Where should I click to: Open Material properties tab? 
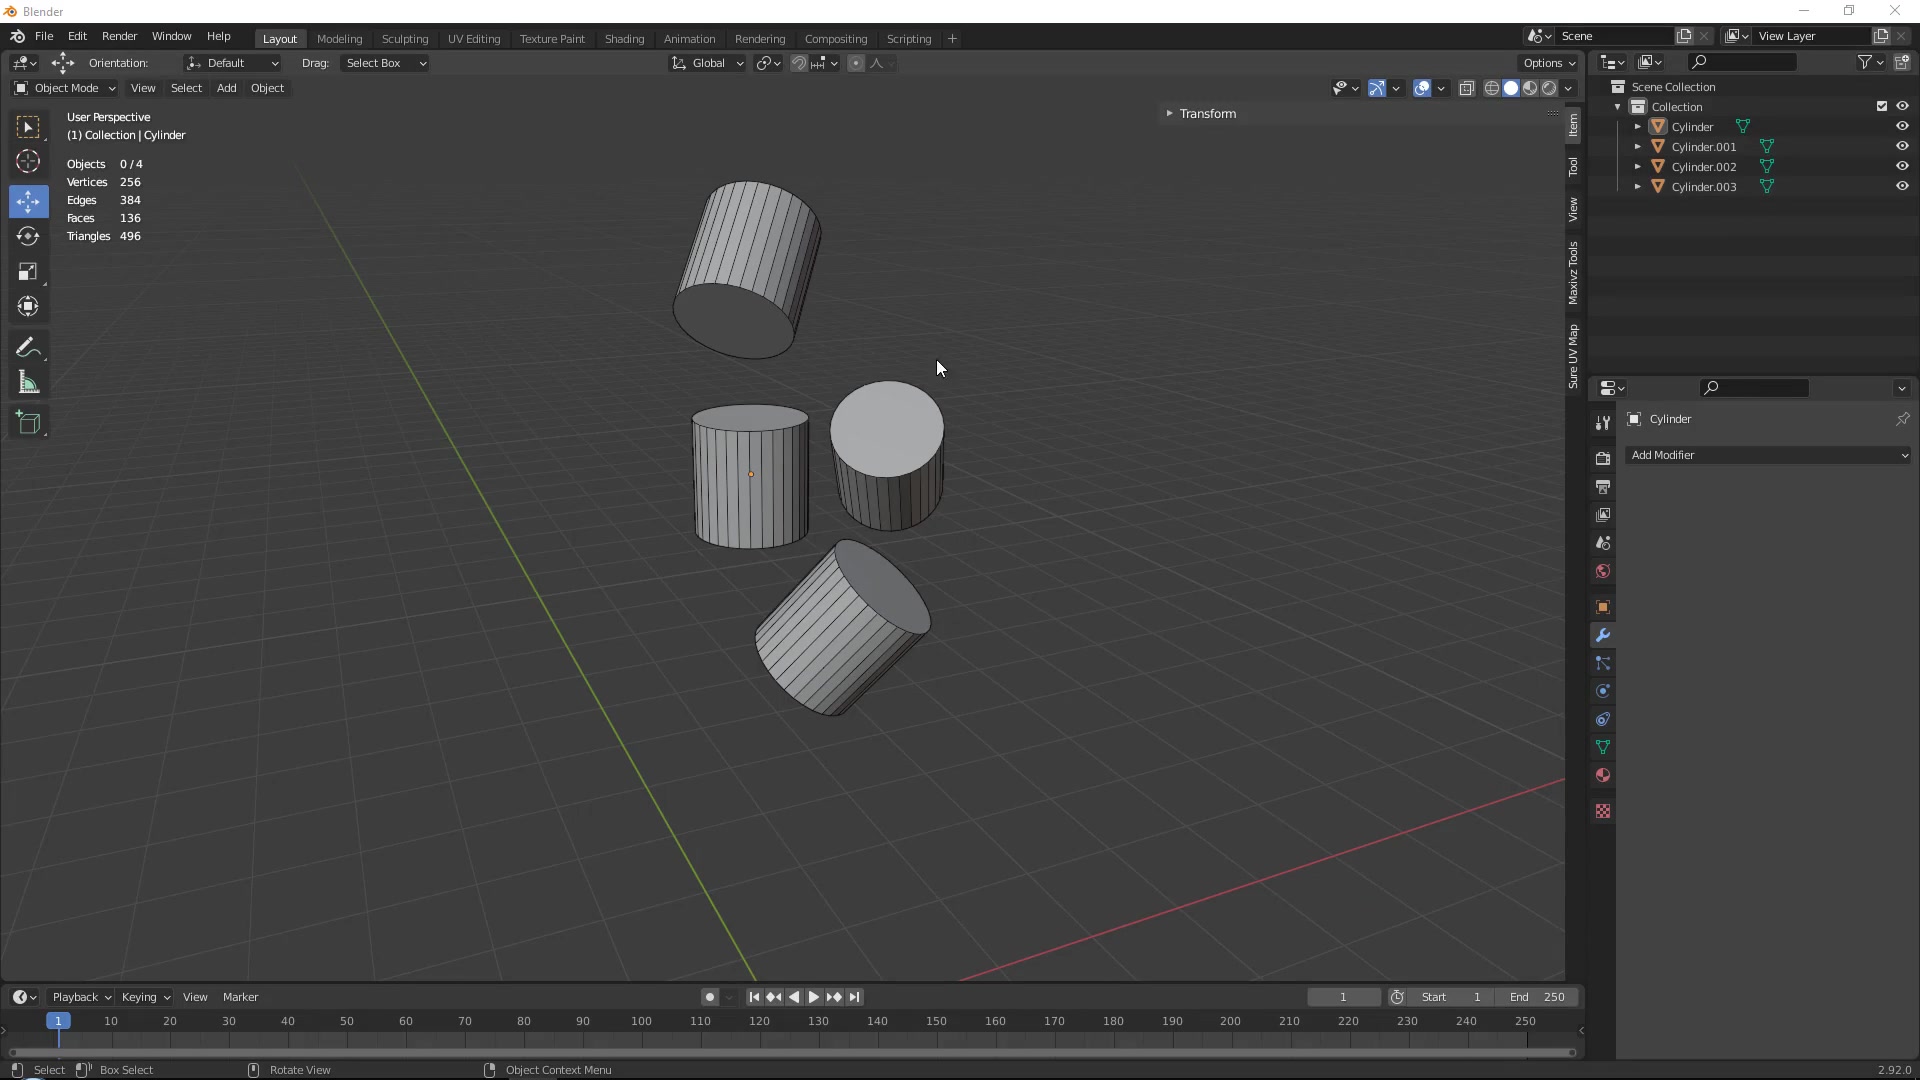(x=1603, y=775)
